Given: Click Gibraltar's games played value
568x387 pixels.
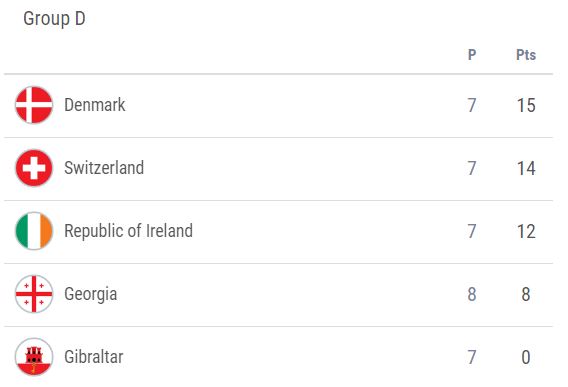Looking at the screenshot, I should (x=472, y=357).
